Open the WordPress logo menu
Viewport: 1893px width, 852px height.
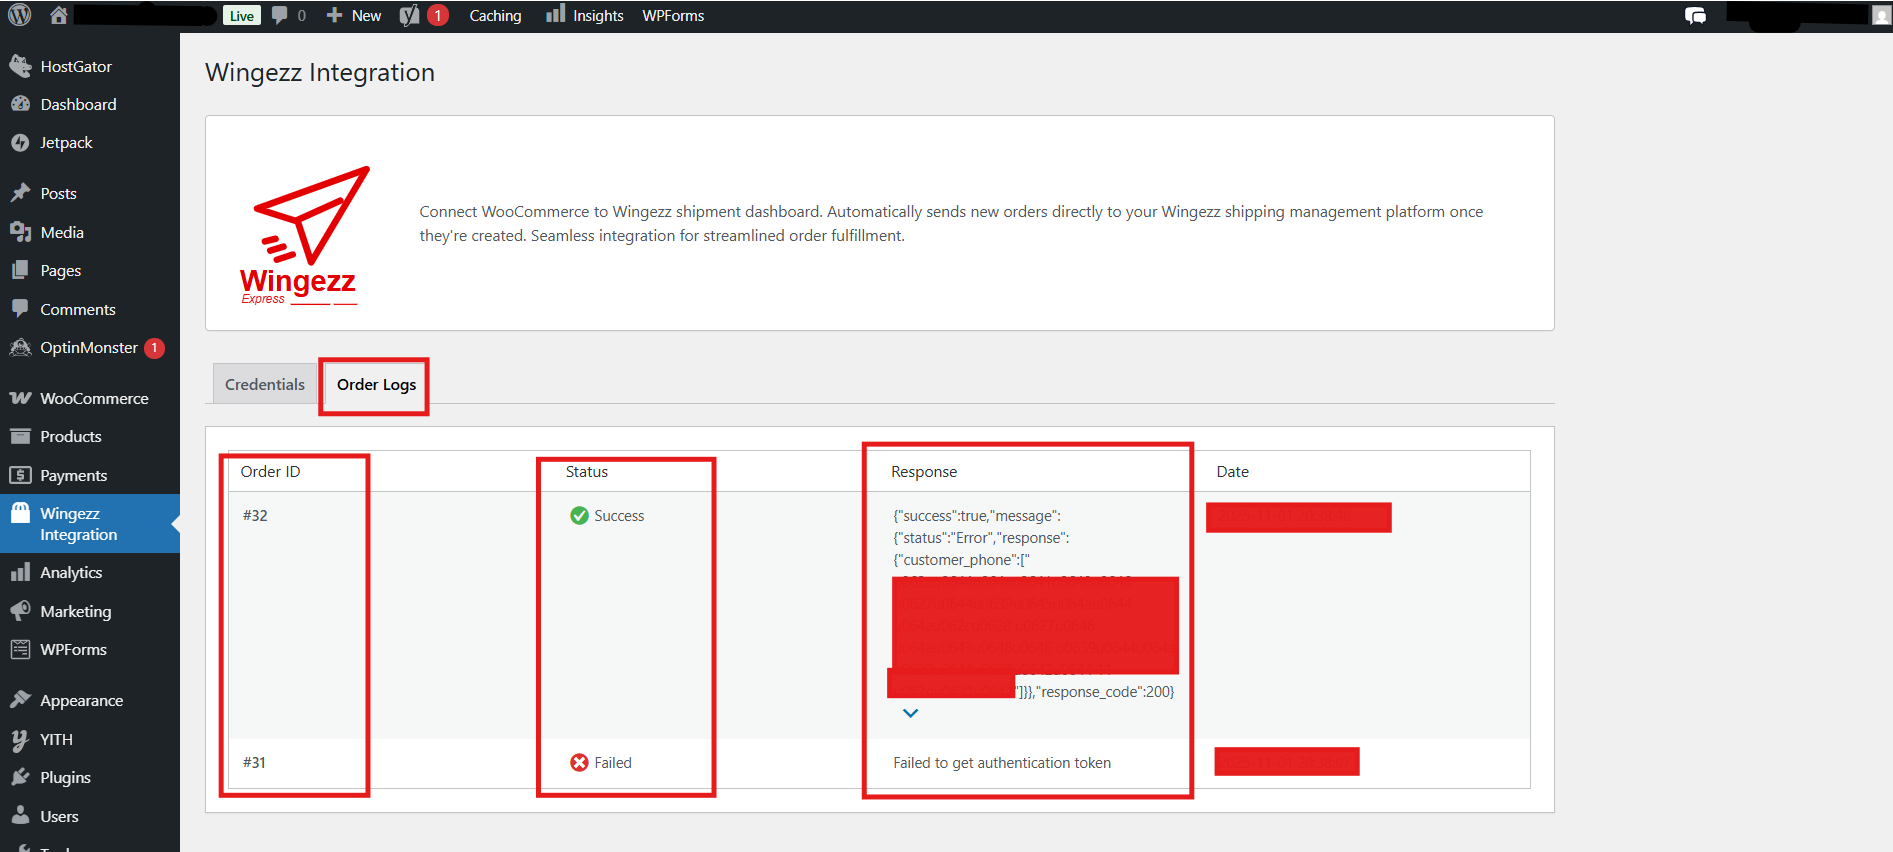click(x=20, y=15)
